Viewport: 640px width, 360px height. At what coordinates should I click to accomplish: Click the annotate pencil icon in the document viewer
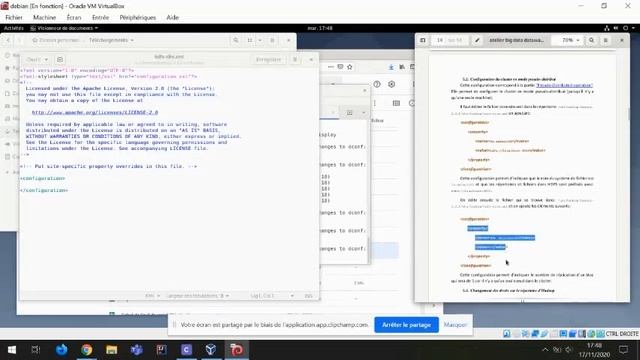tap(477, 40)
